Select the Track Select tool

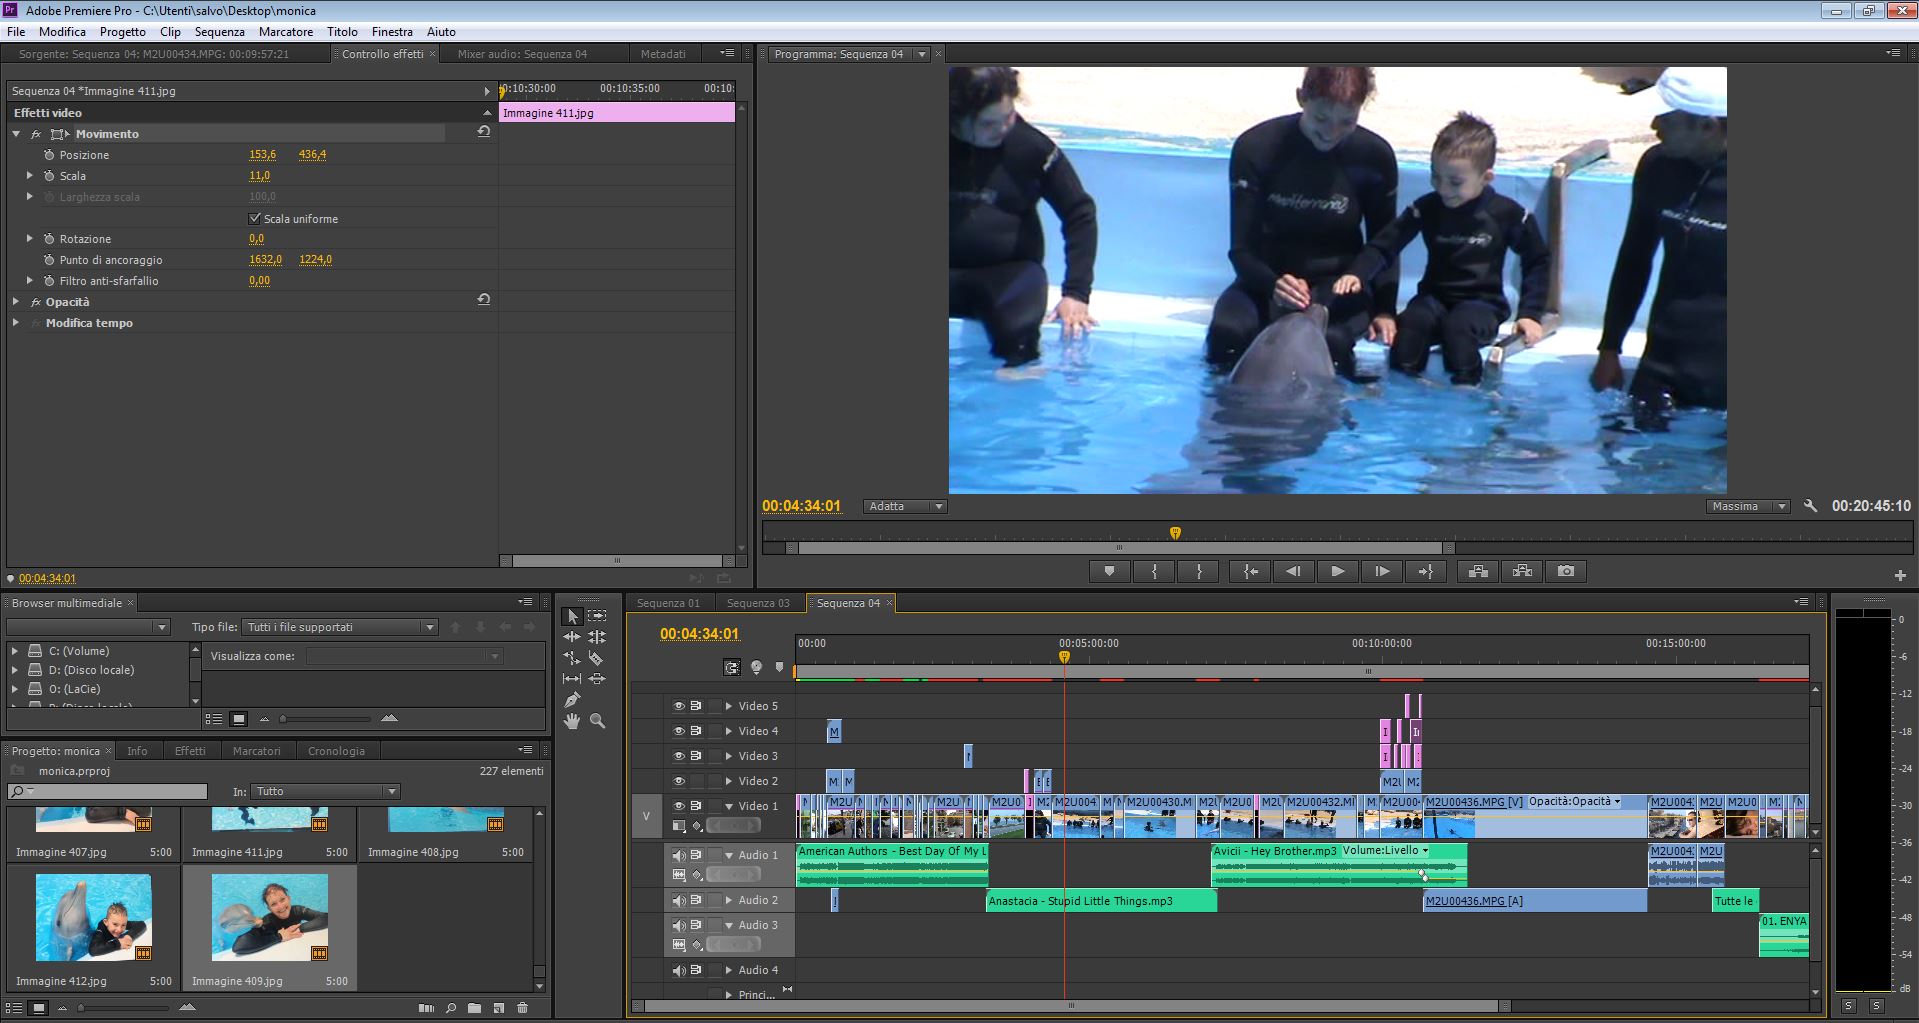click(x=597, y=616)
